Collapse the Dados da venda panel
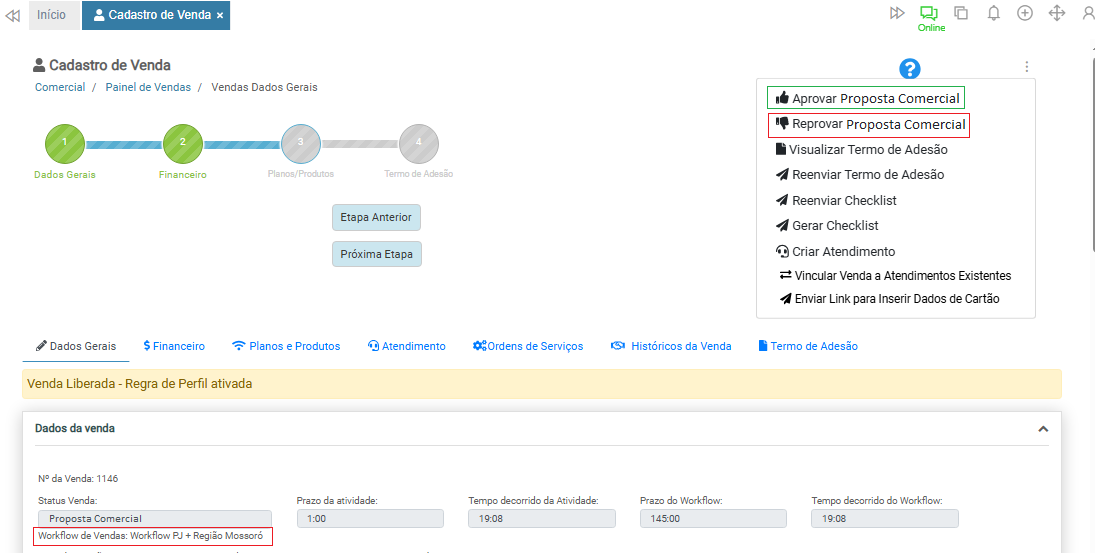1095x553 pixels. (x=1043, y=429)
